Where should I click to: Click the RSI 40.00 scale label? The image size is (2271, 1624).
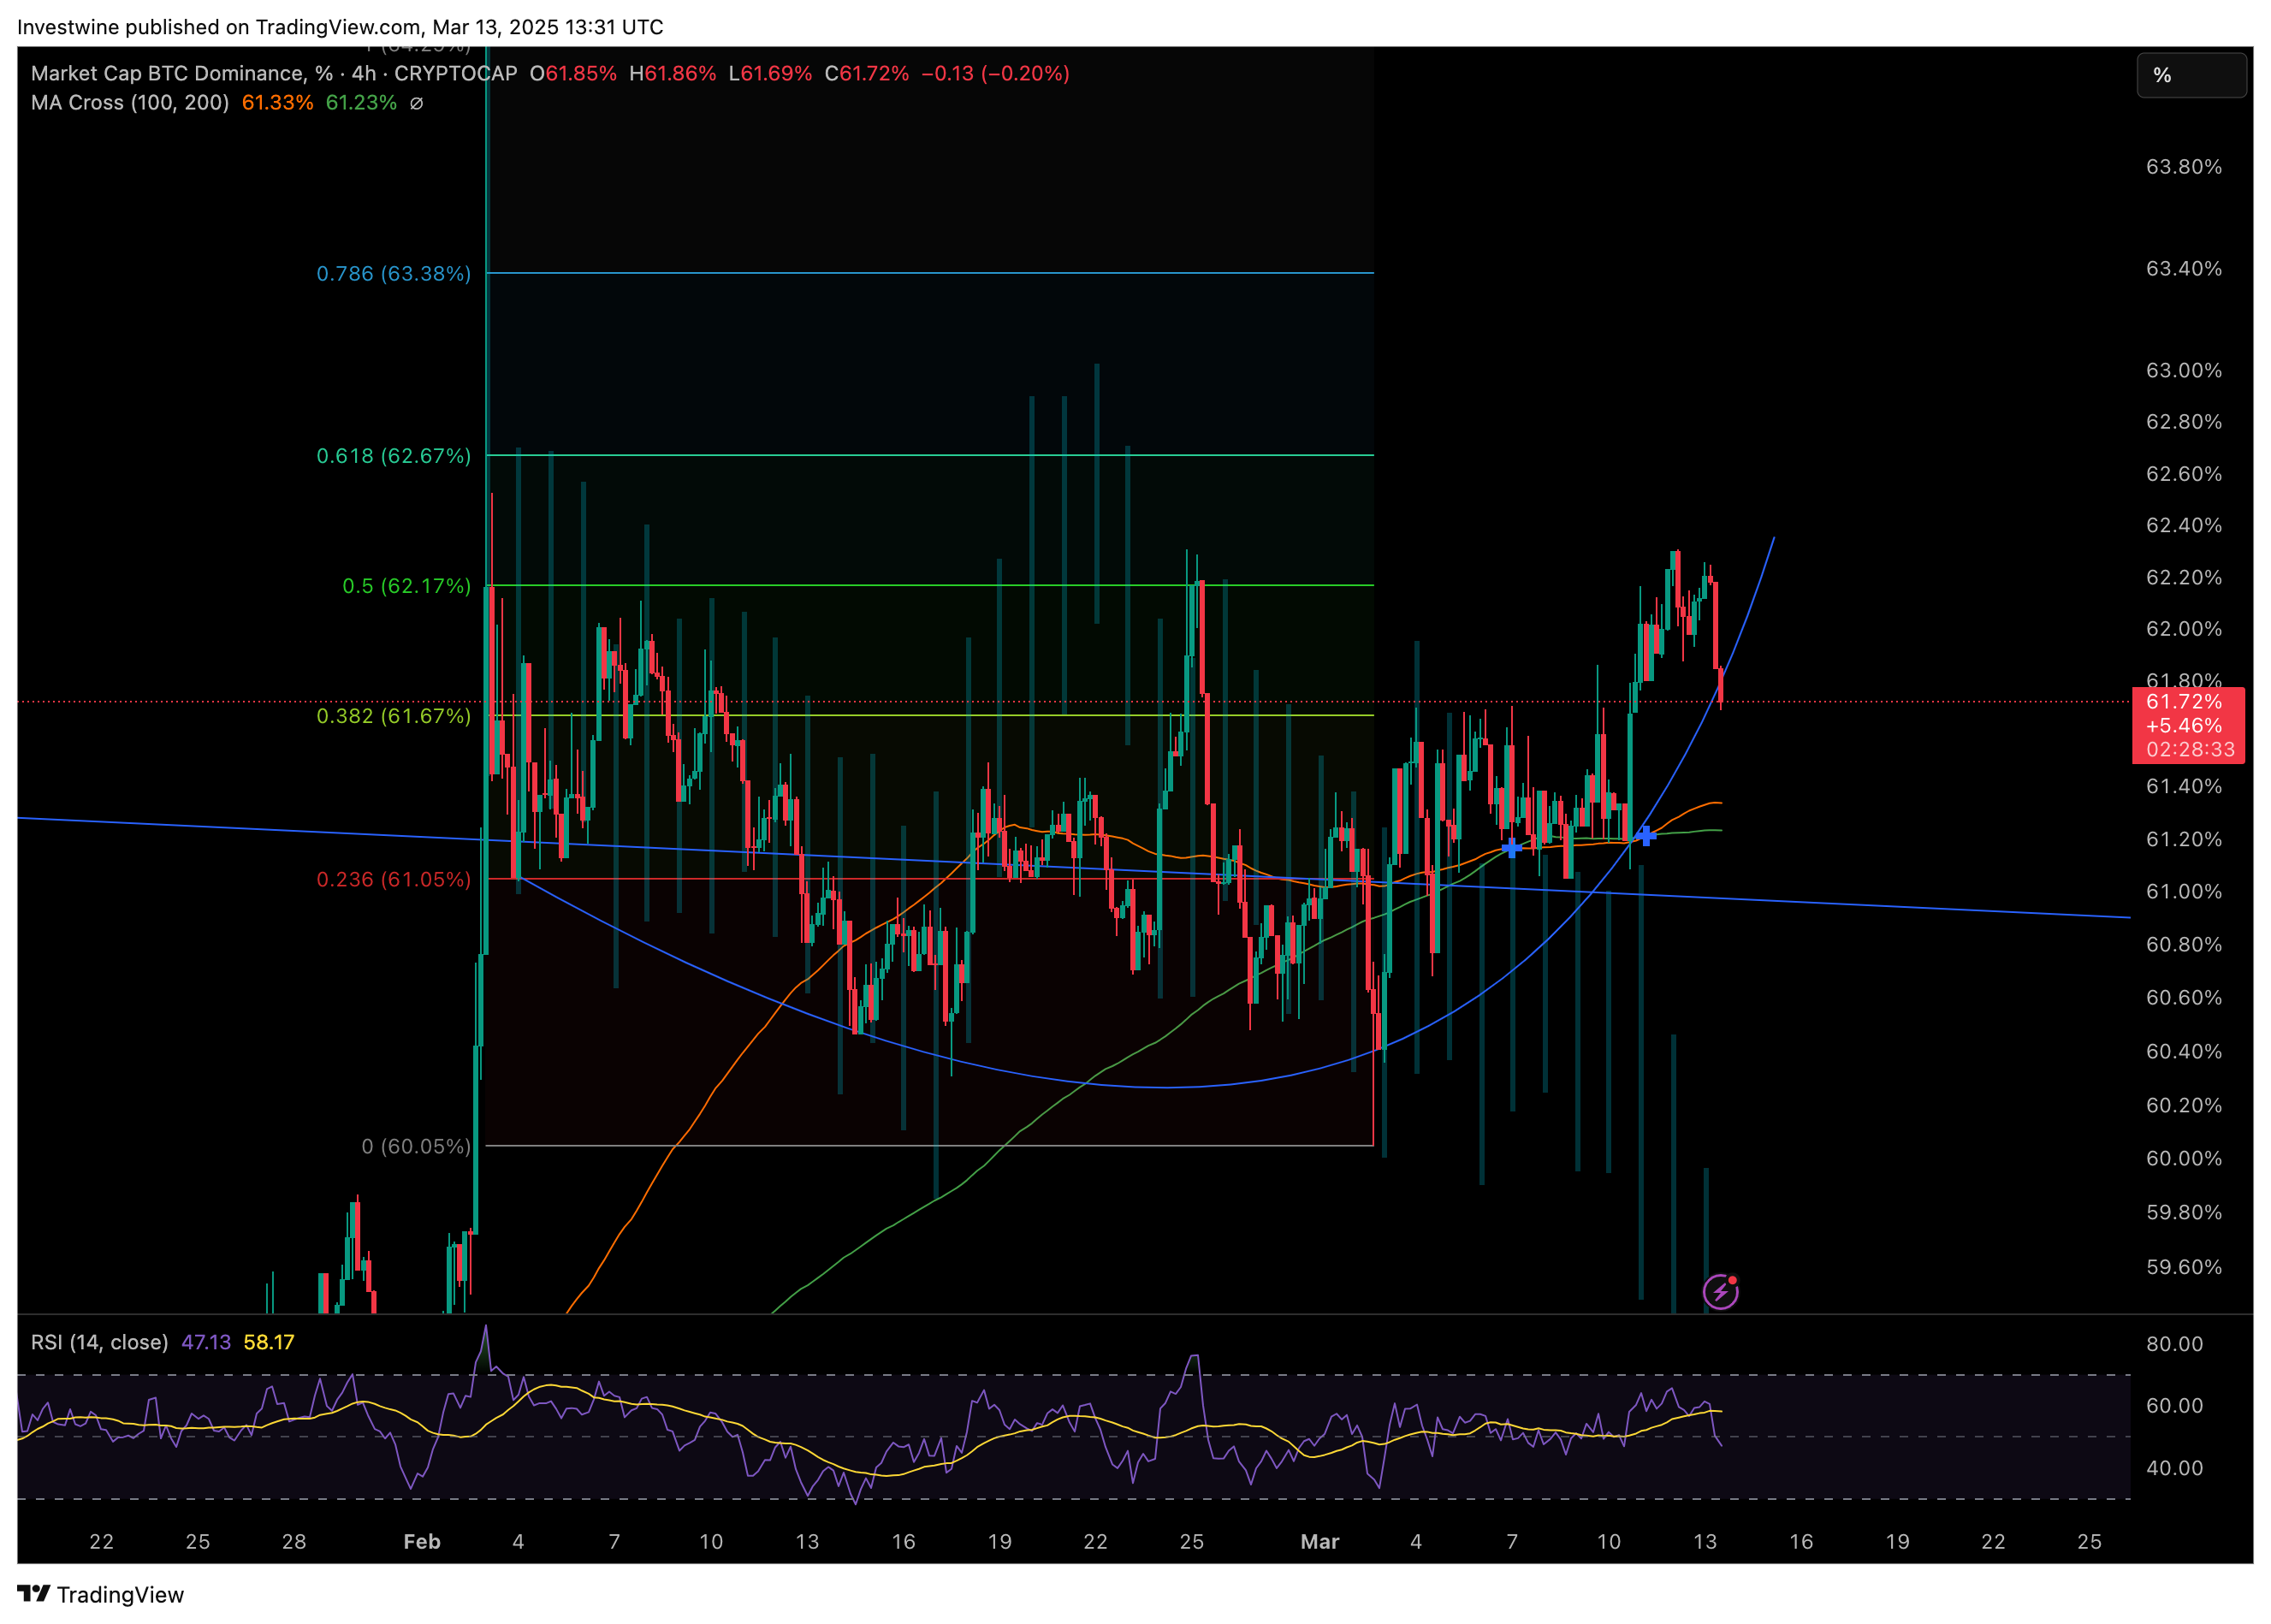click(x=2174, y=1468)
